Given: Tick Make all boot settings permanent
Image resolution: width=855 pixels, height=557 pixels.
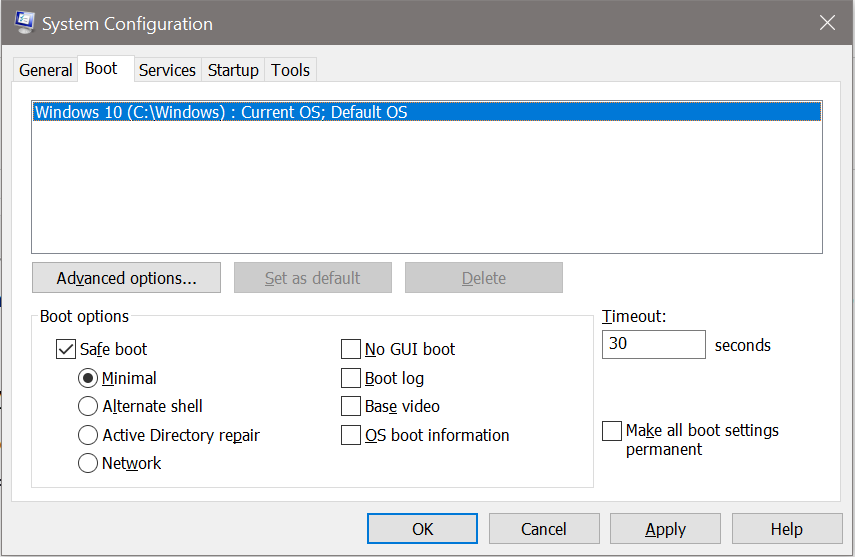Looking at the screenshot, I should coord(612,431).
